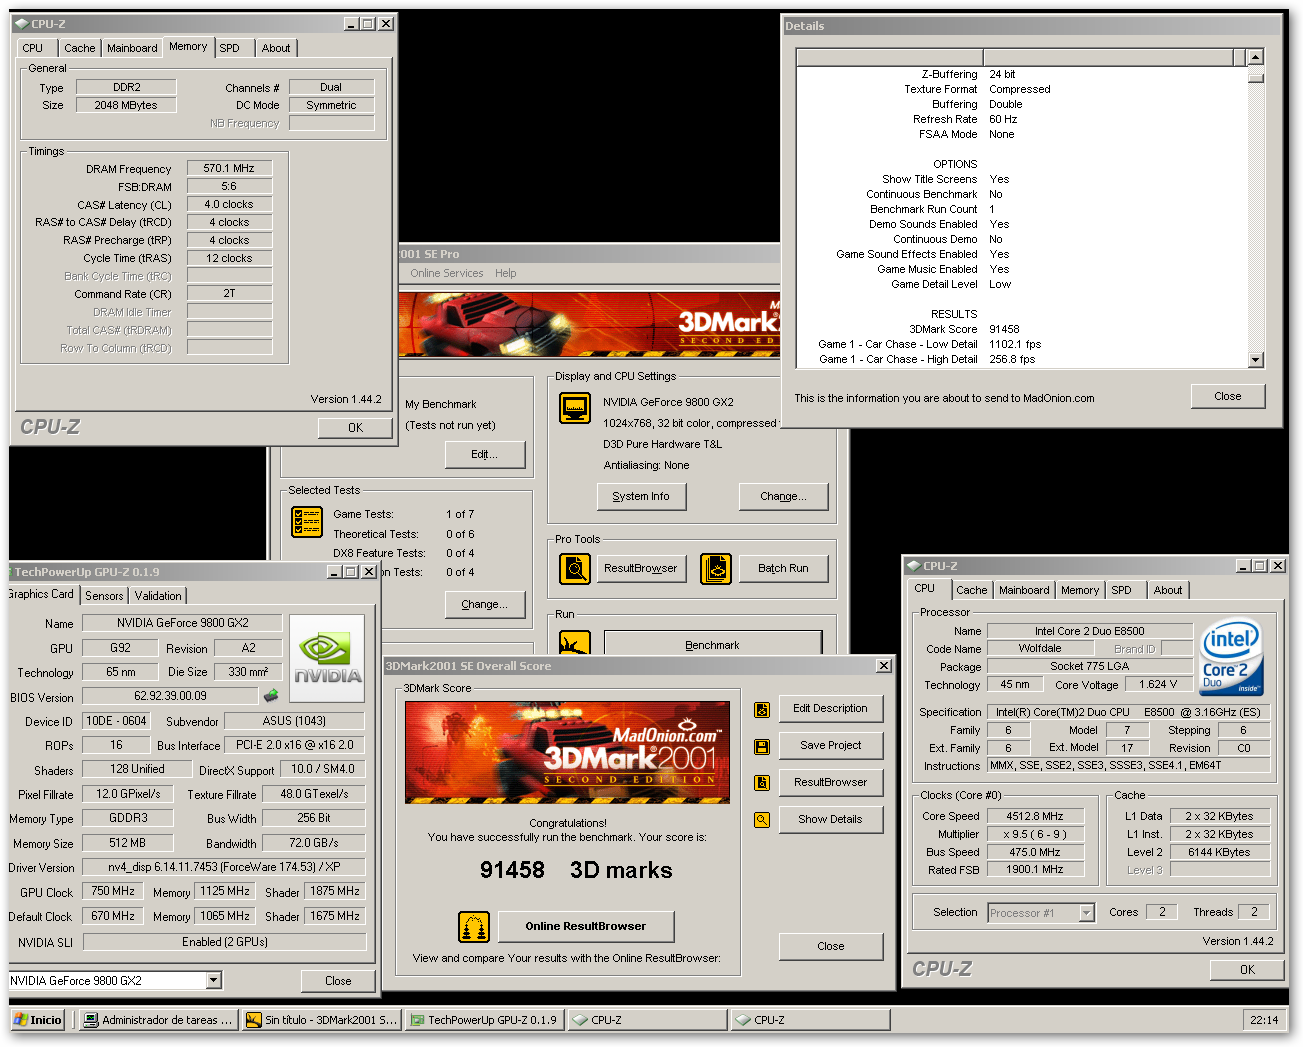Open the Mainboard tab in CPU-Z processor window
1303x1047 pixels.
1024,590
